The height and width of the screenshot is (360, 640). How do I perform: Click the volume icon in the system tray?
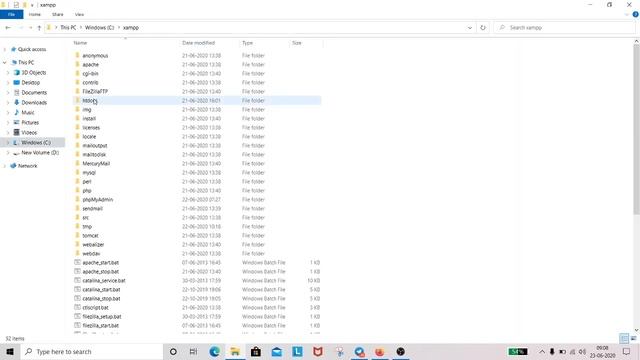click(582, 351)
